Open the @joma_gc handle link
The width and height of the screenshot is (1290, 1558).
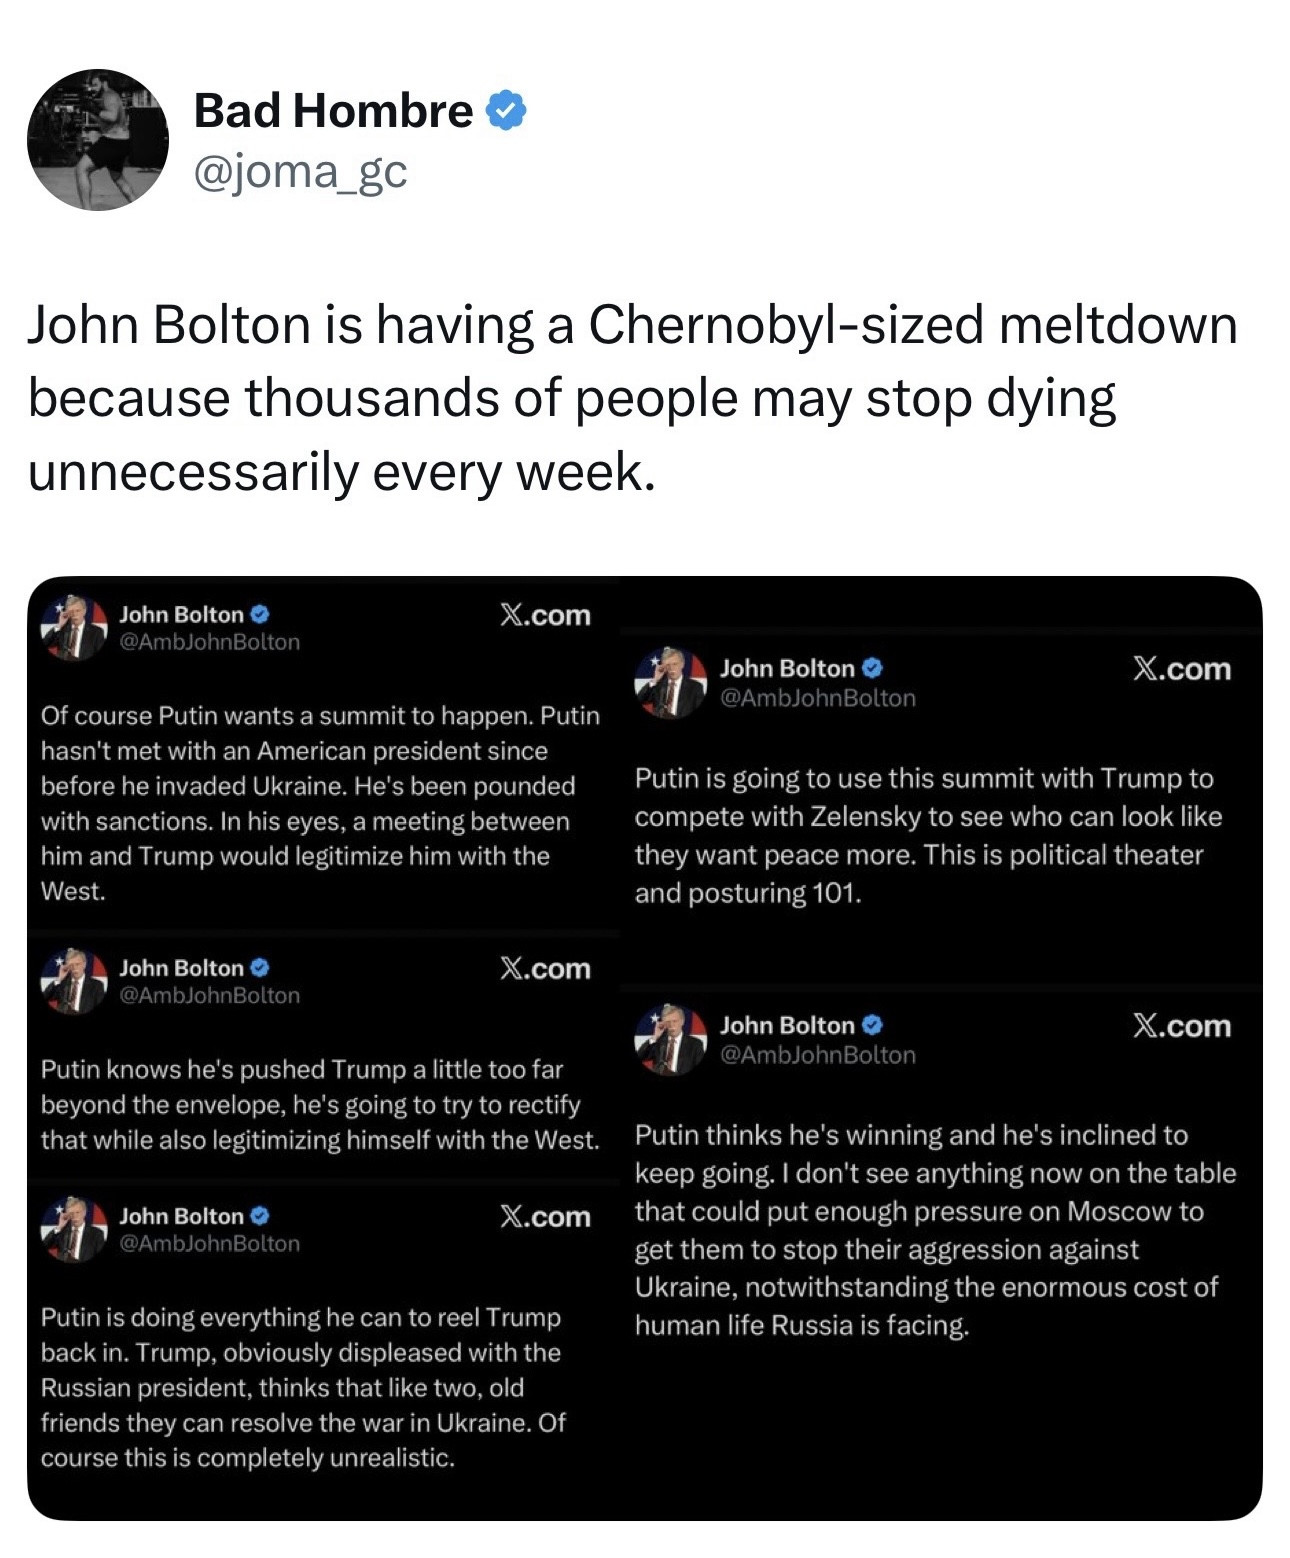(x=300, y=172)
